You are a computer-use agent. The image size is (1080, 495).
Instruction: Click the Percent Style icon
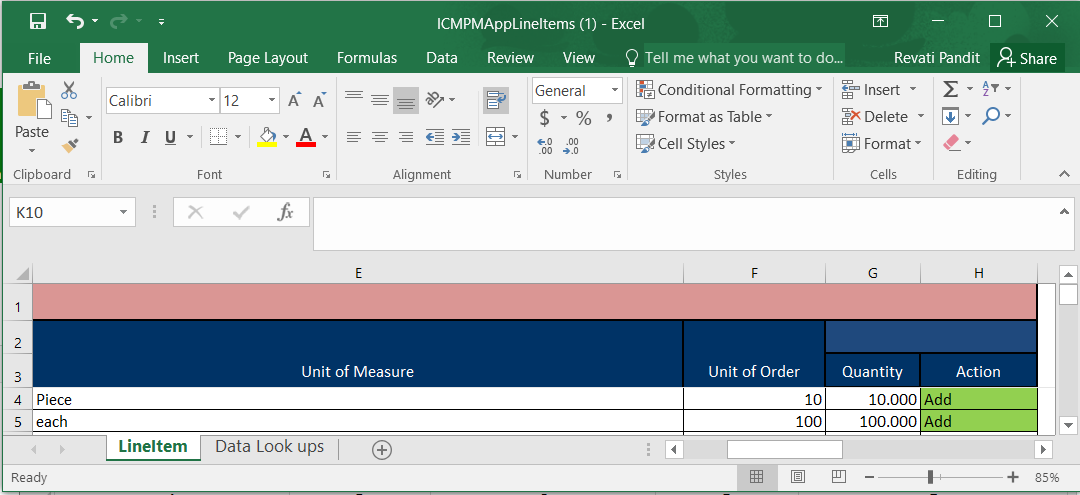(583, 118)
